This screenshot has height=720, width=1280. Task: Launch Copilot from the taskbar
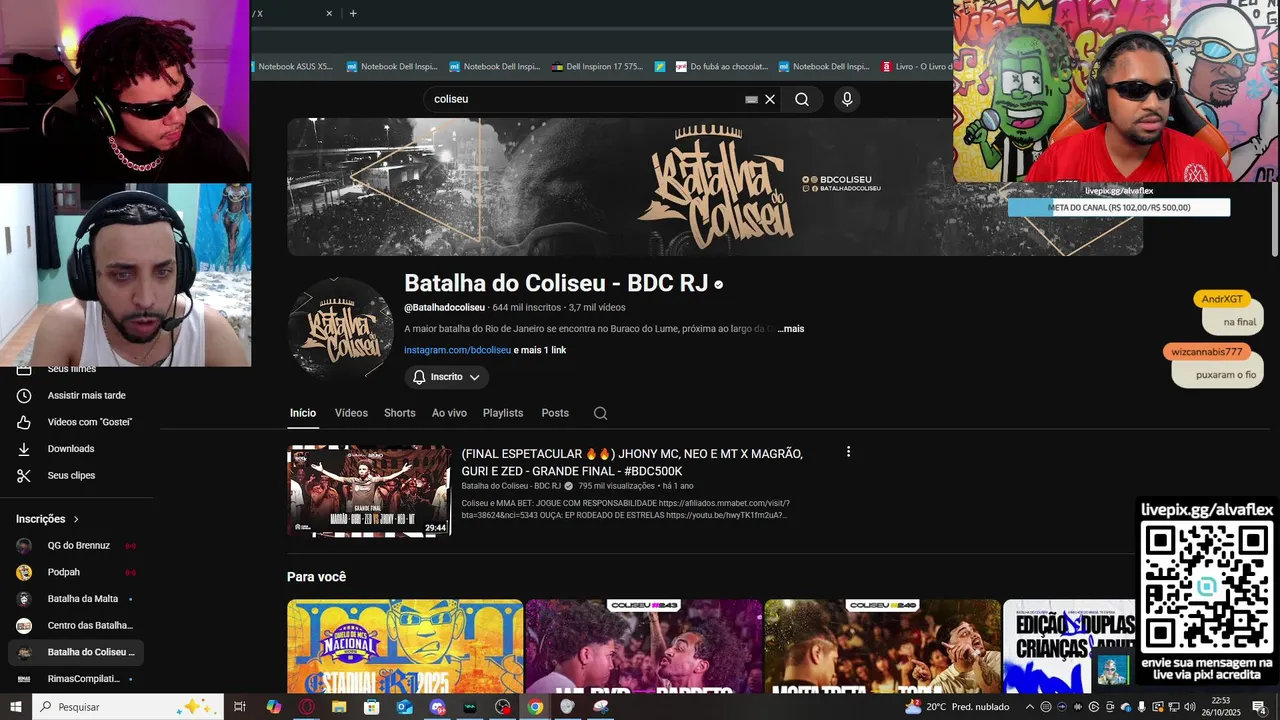[x=273, y=707]
